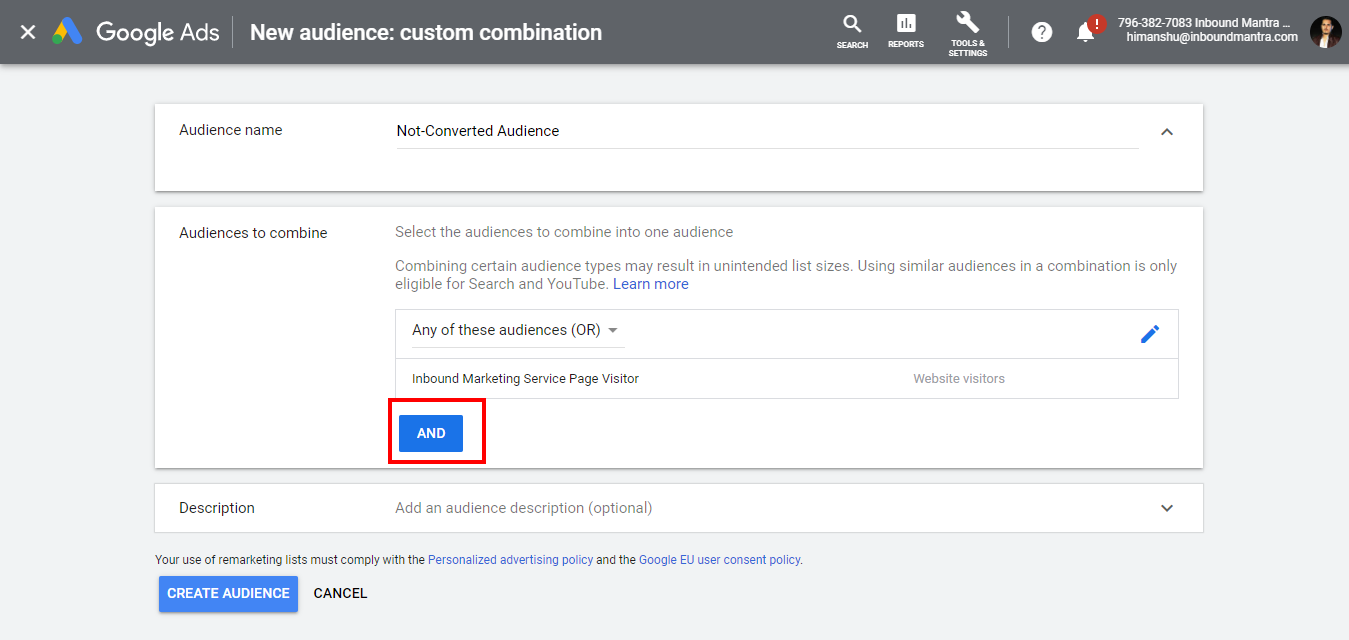Open the Learn more link
Screen dimensions: 1349x640
click(650, 284)
